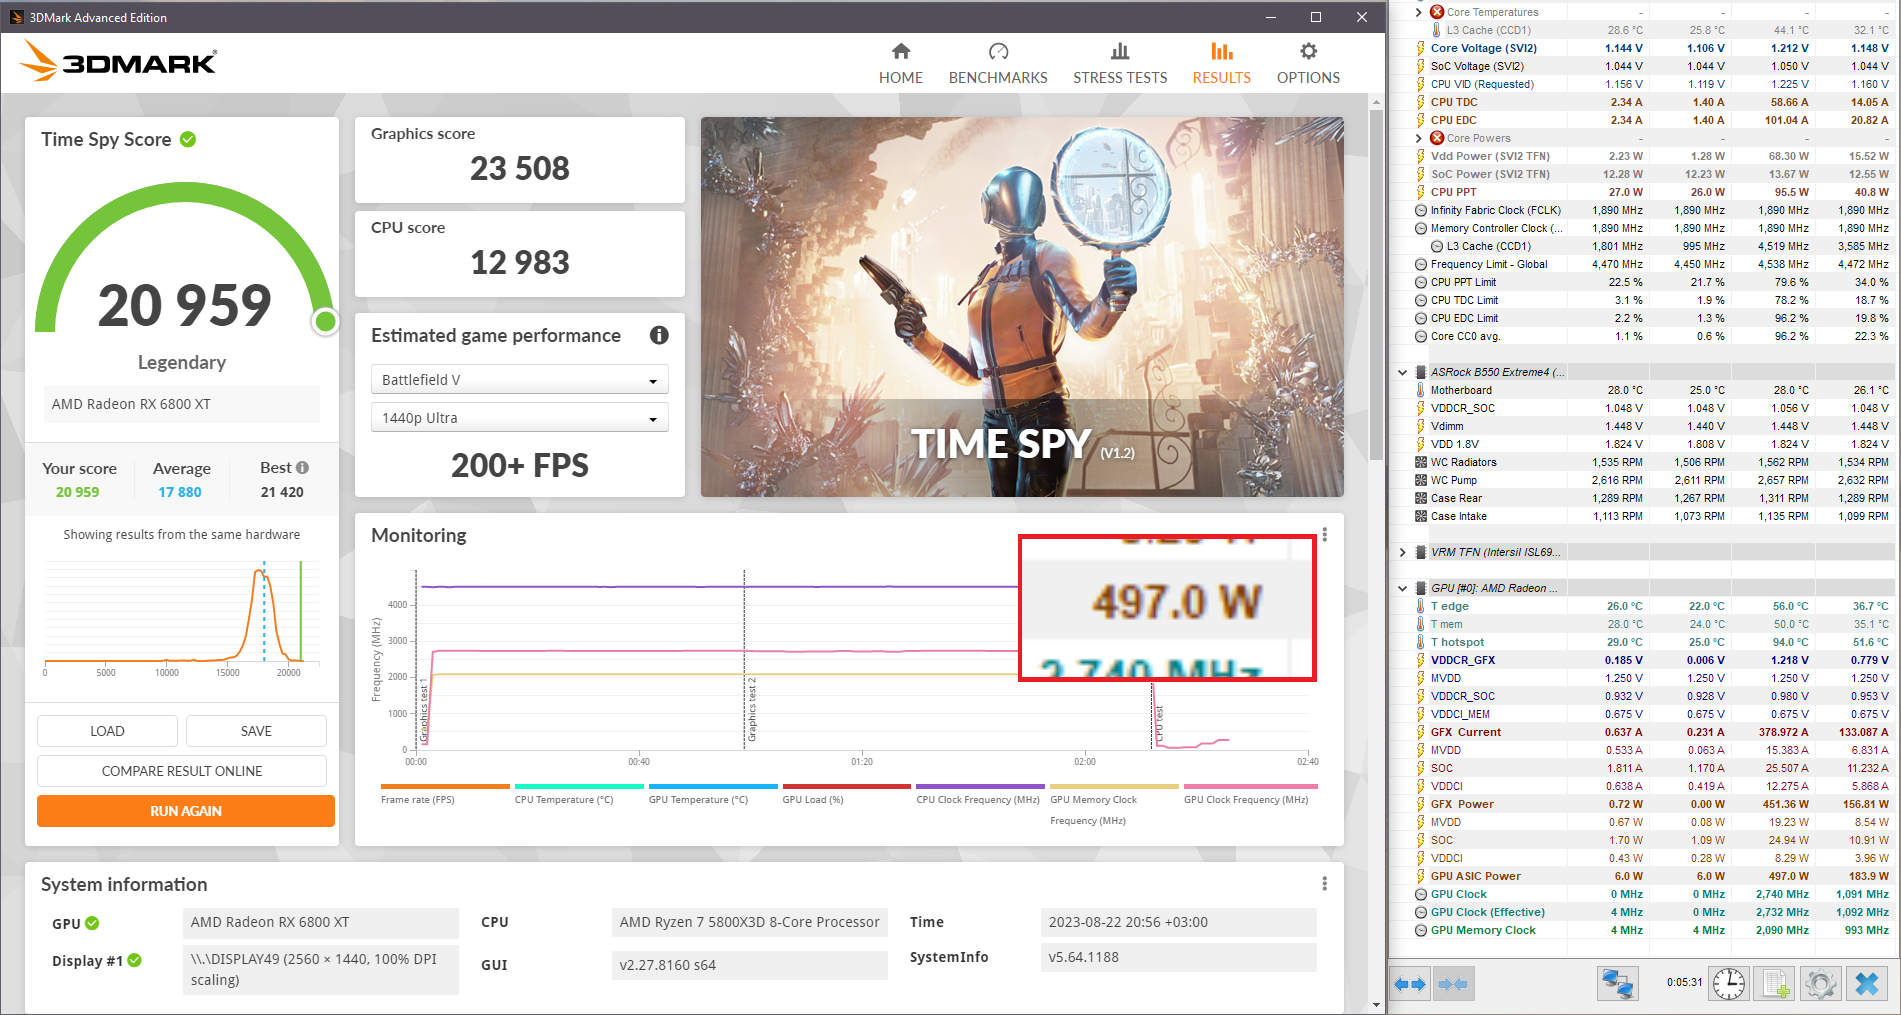
Task: Toggle CPU Clock Frequency series in legend
Action: tap(980, 794)
